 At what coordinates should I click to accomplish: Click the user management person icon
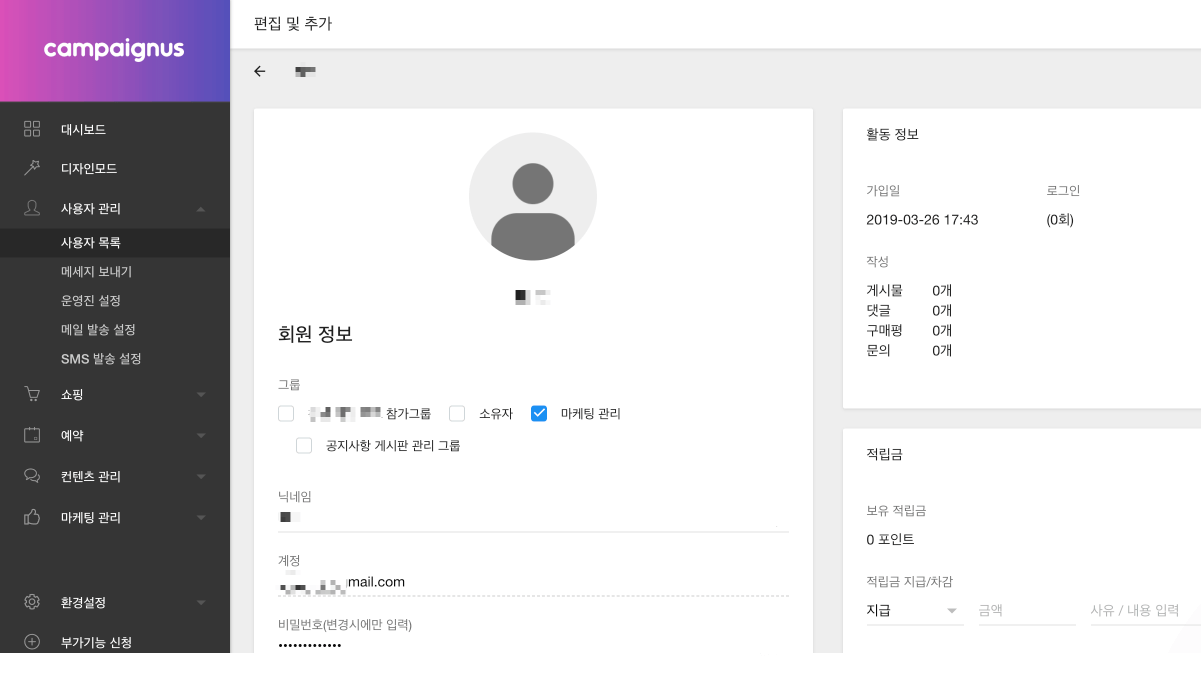tap(32, 208)
